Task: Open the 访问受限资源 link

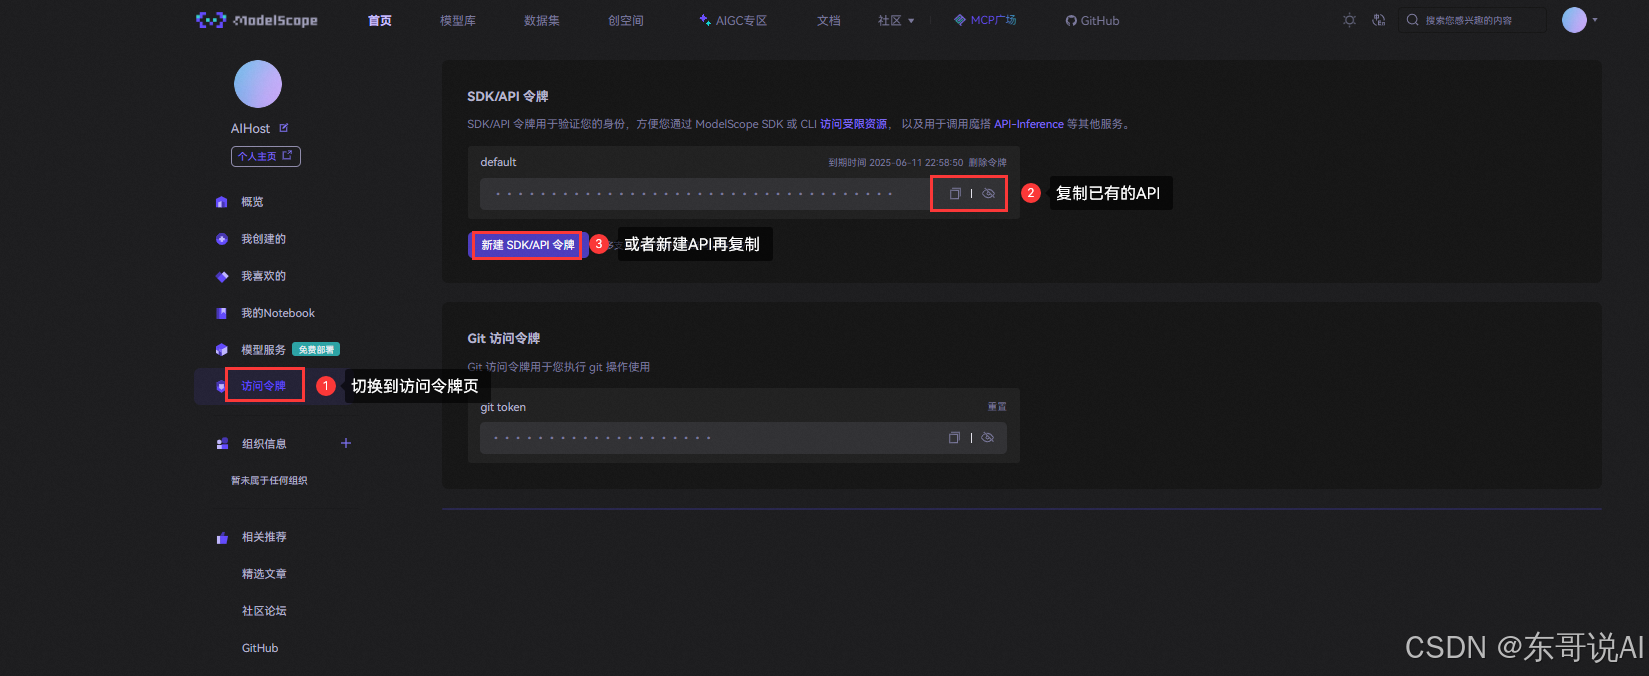Action: tap(853, 124)
